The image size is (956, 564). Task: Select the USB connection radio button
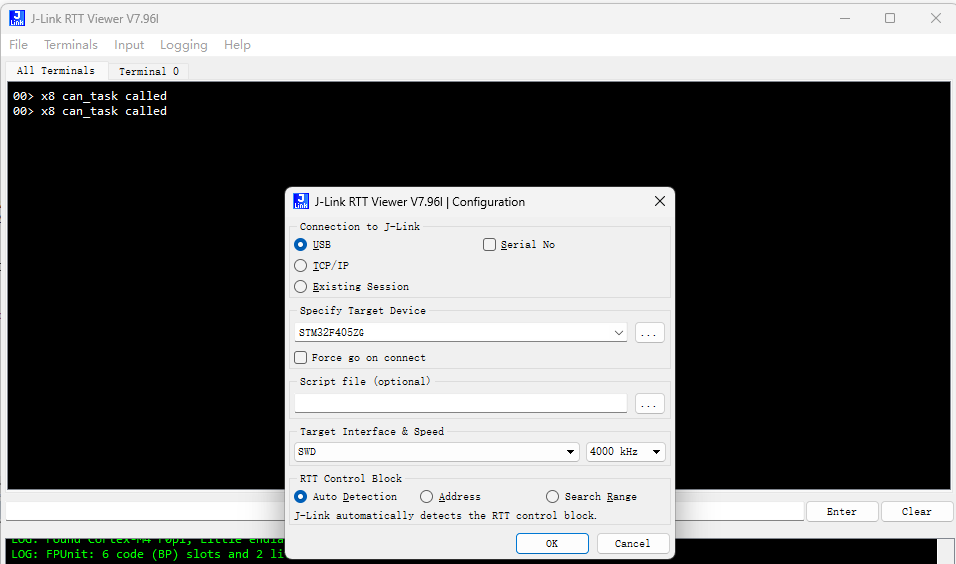pos(301,245)
